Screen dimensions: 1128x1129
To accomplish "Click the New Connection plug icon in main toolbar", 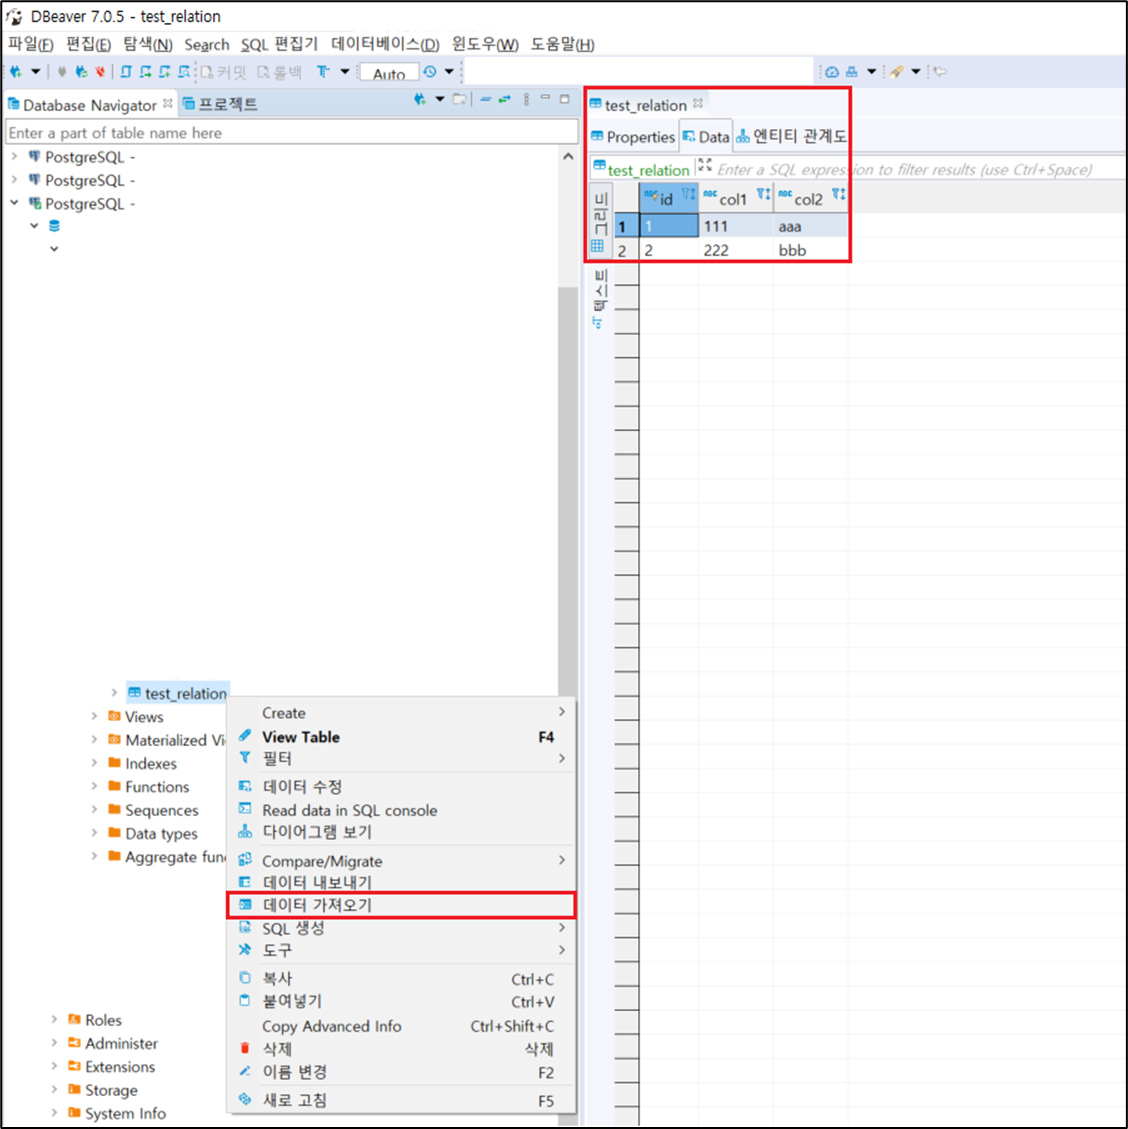I will tap(16, 71).
